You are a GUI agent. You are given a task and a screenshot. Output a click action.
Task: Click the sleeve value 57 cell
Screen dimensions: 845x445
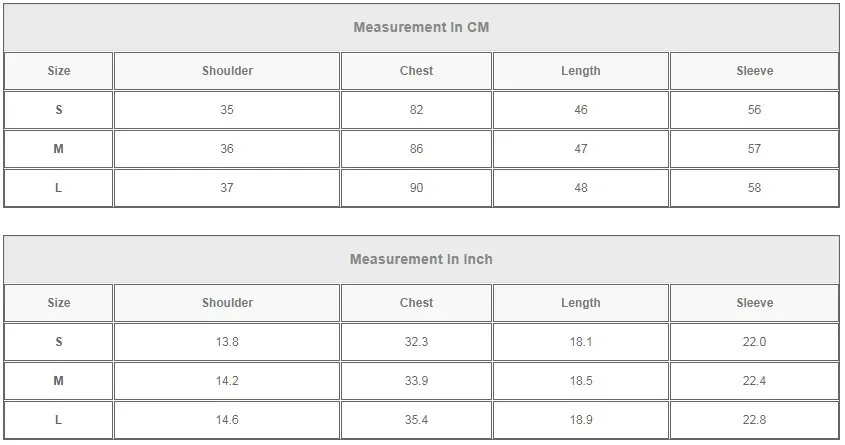[754, 149]
